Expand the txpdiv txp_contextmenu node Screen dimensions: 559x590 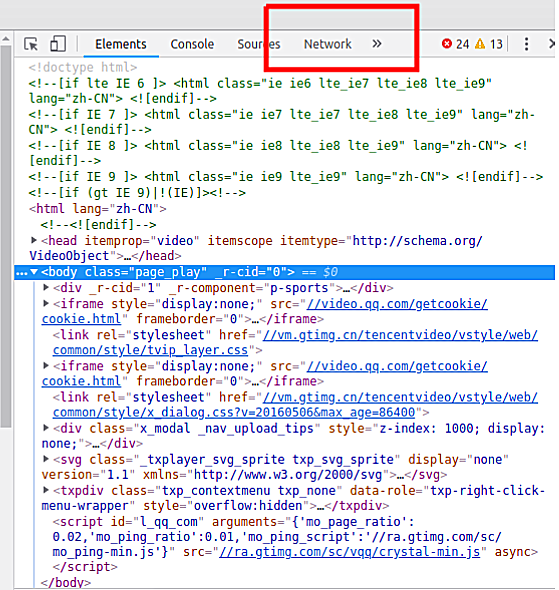pyautogui.click(x=46, y=490)
